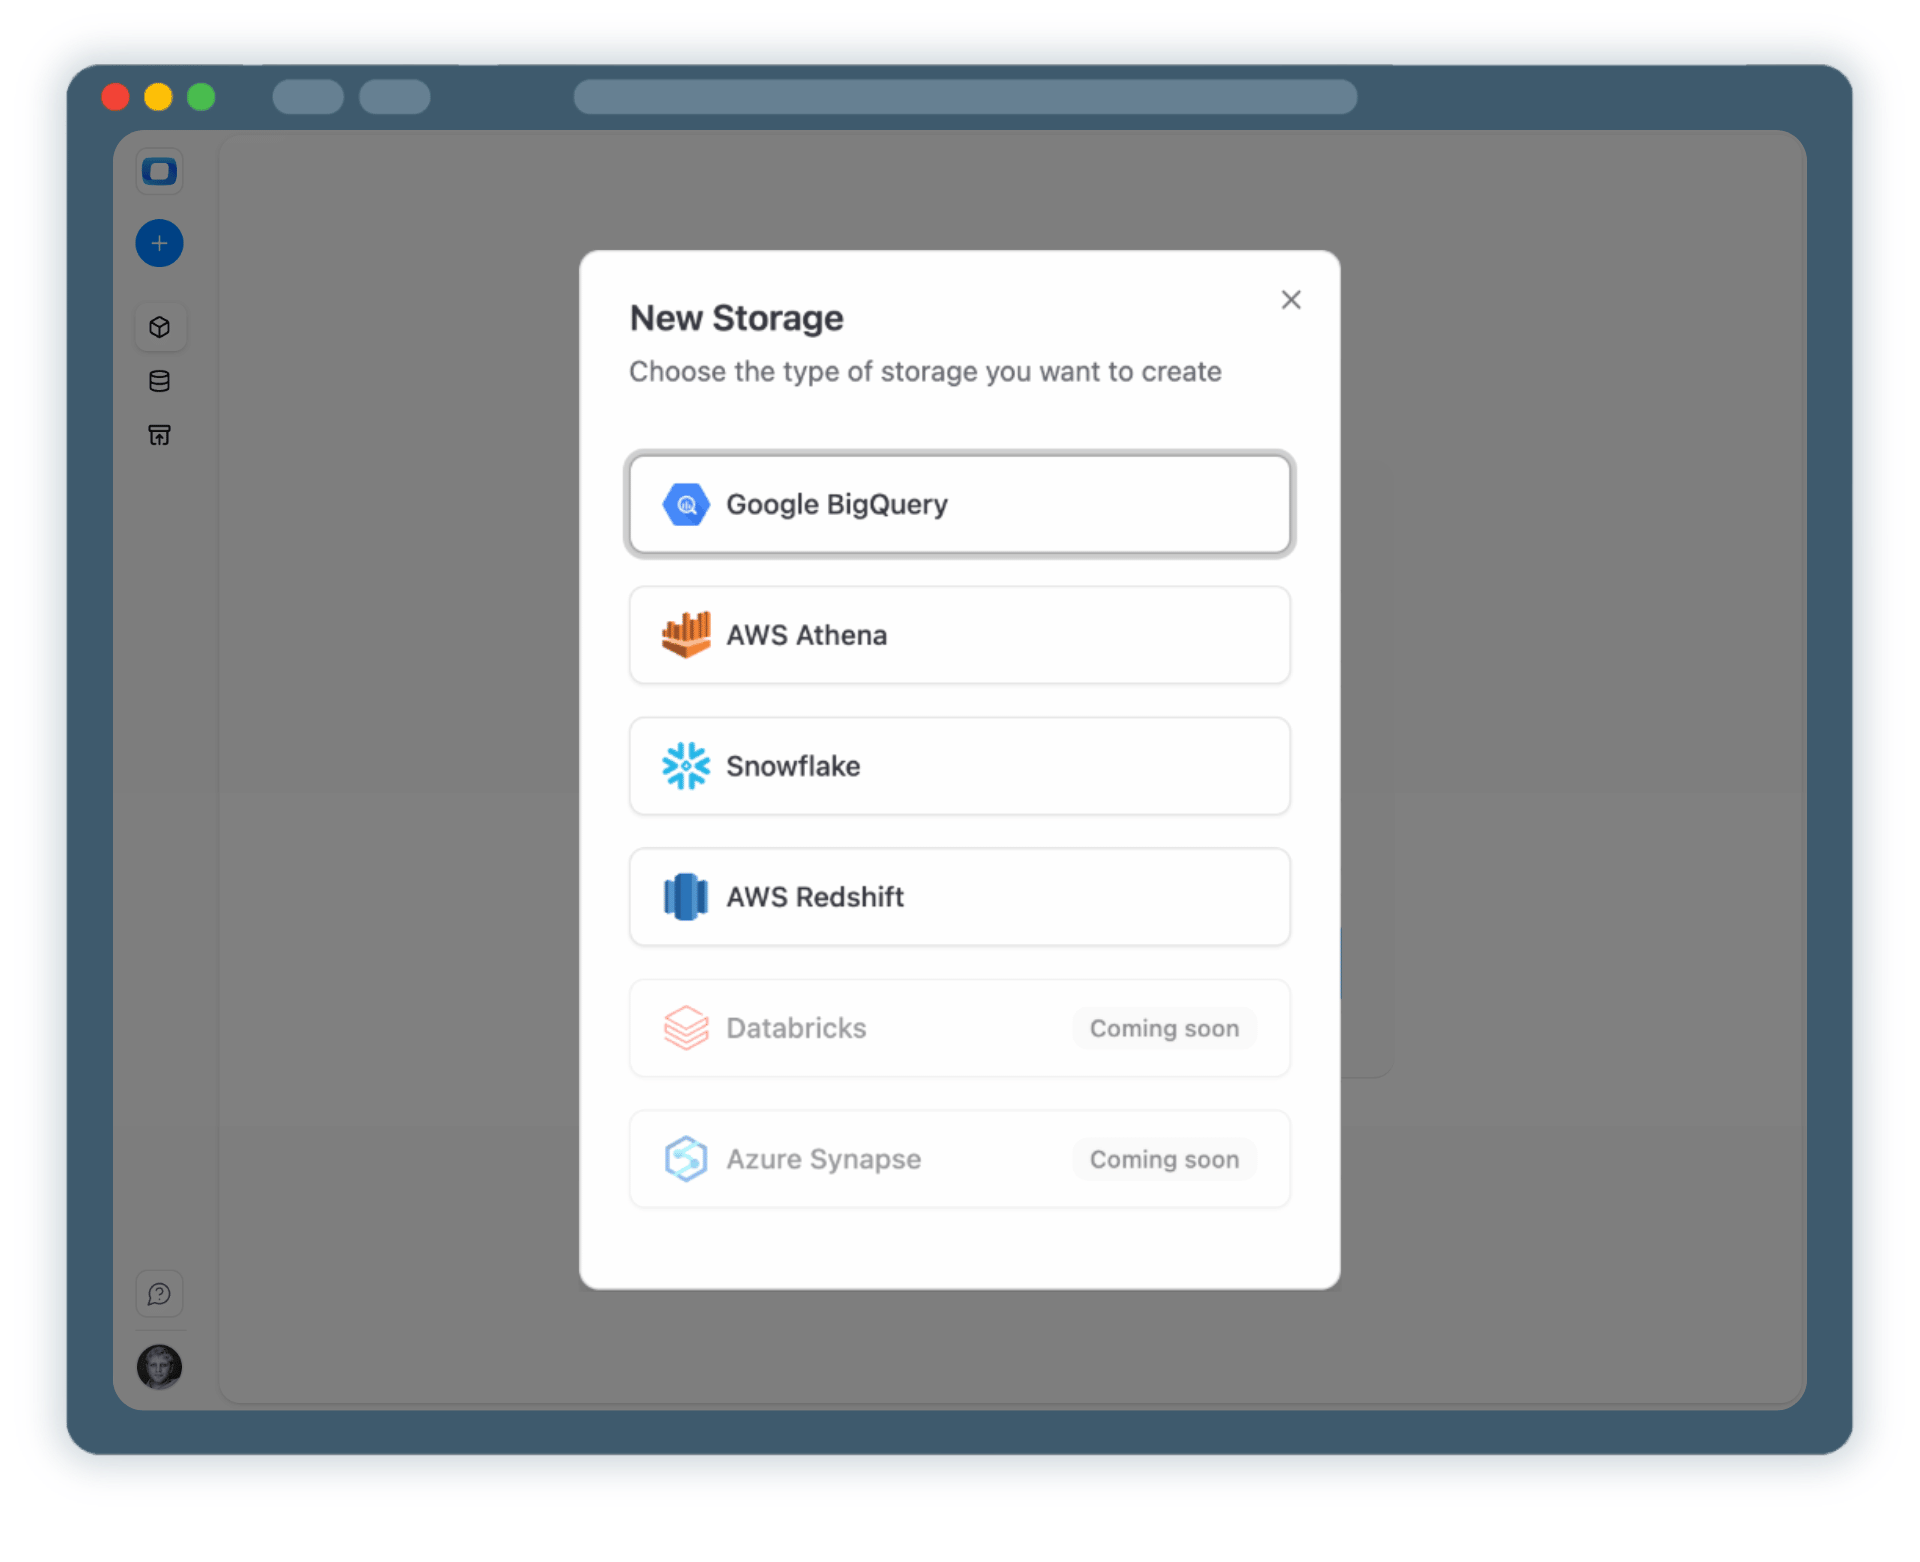
Task: Select the AWS Athena storage option
Action: (x=958, y=635)
